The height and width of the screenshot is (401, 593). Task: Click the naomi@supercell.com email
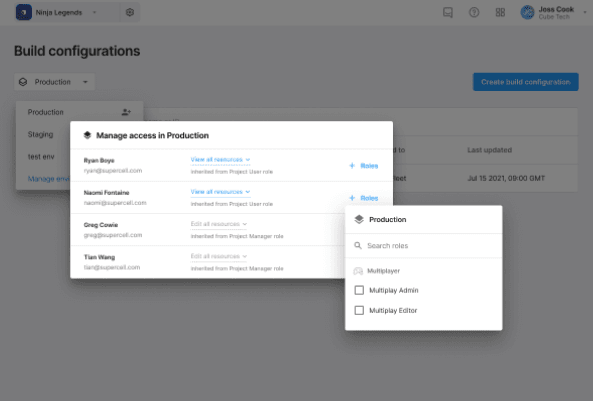(115, 203)
